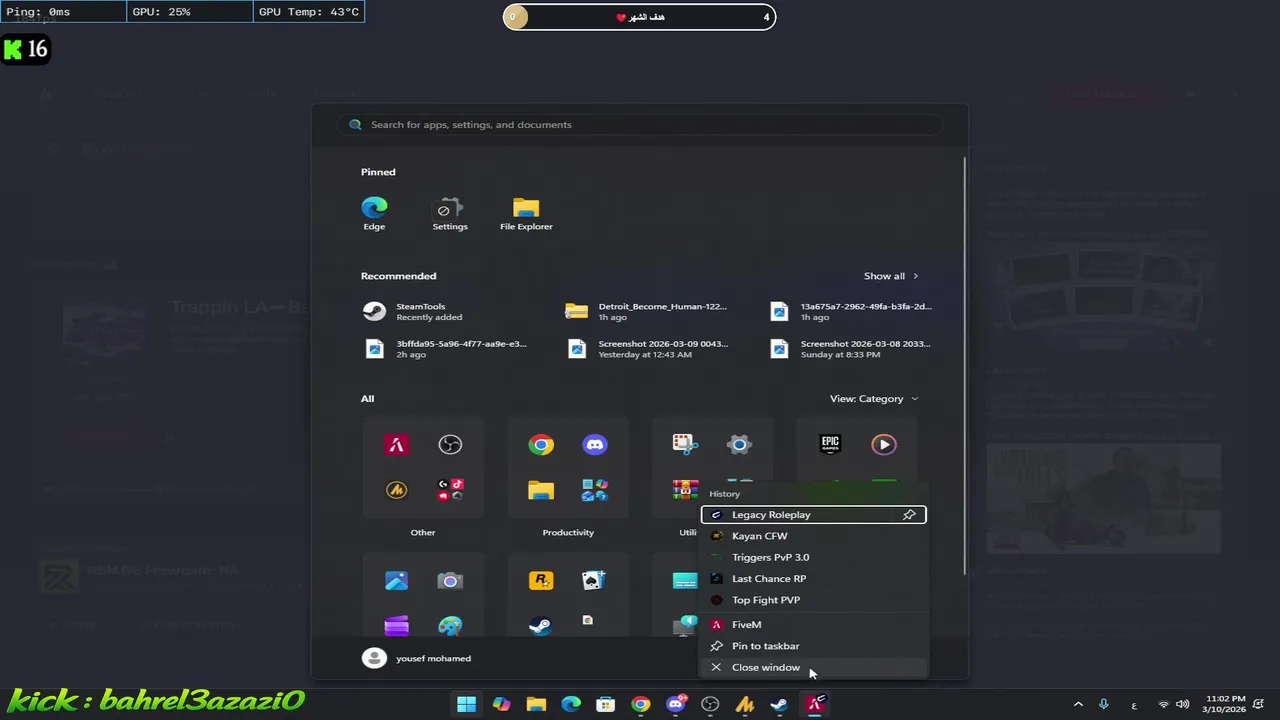Open the Solitaire cards app icon
The image size is (1280, 720).
[595, 581]
